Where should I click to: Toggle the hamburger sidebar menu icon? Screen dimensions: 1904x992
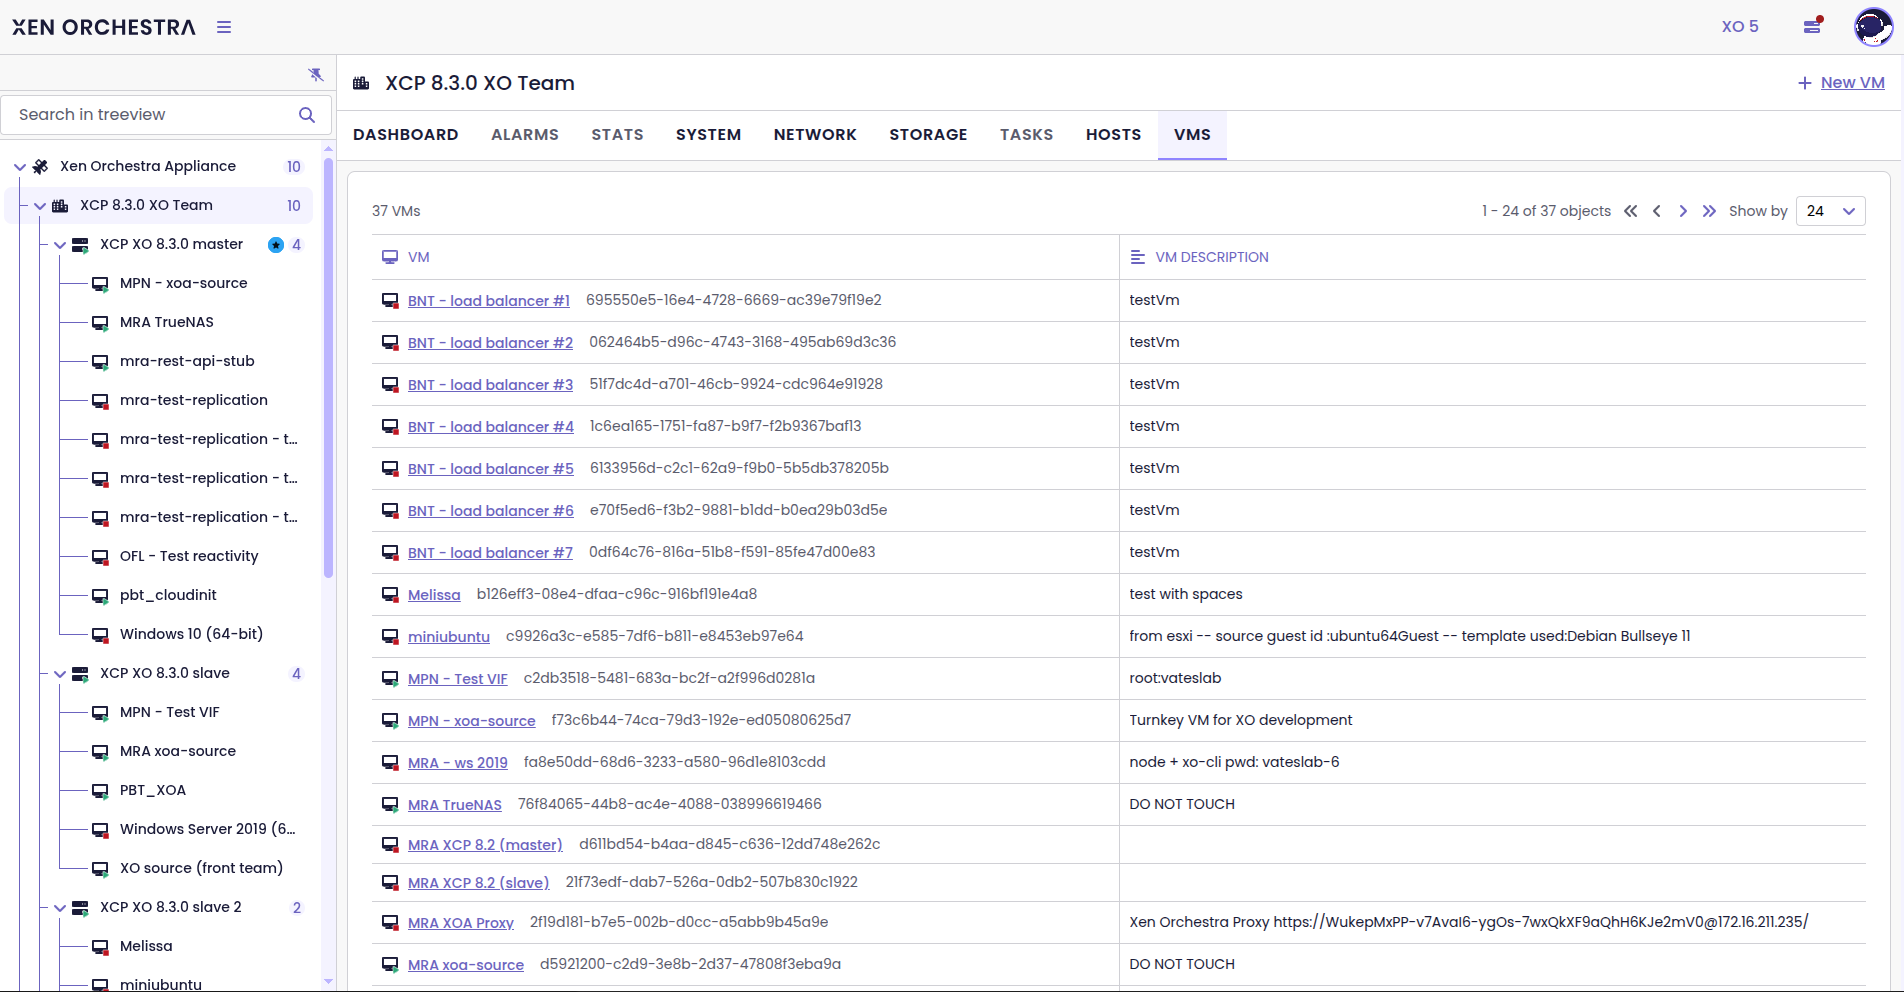click(x=224, y=27)
